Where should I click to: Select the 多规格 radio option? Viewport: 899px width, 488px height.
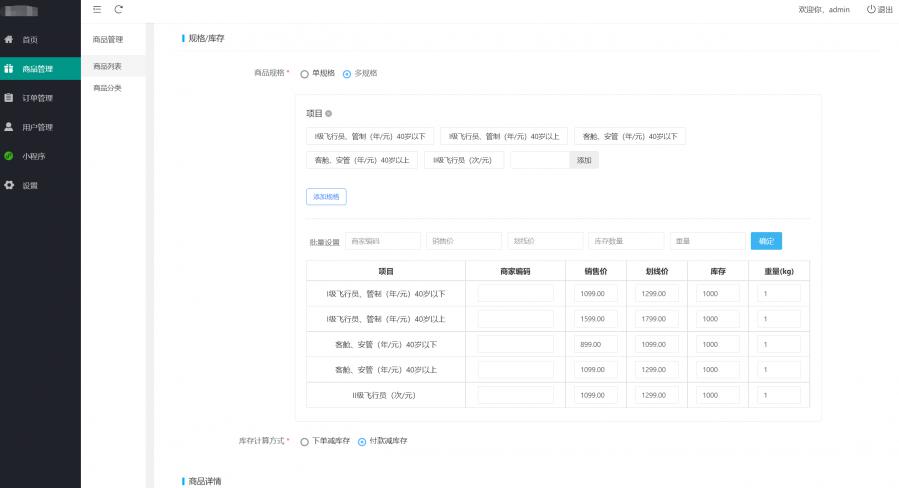pyautogui.click(x=347, y=73)
